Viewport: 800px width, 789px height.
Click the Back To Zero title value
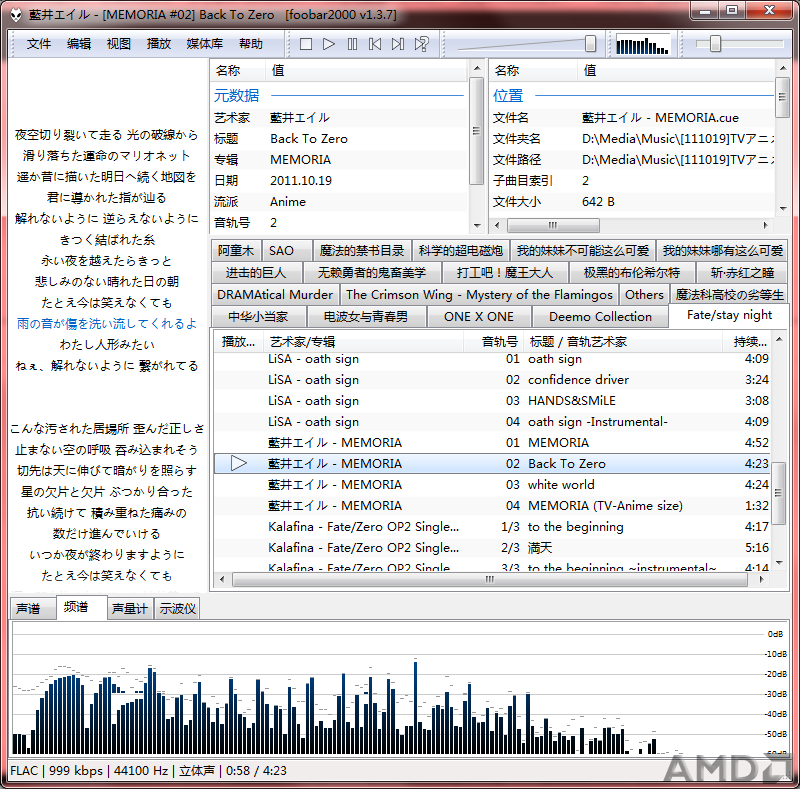(x=309, y=138)
